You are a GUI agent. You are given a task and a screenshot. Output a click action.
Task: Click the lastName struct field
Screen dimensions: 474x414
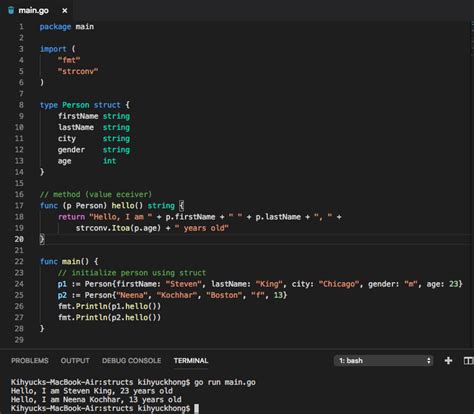(76, 127)
